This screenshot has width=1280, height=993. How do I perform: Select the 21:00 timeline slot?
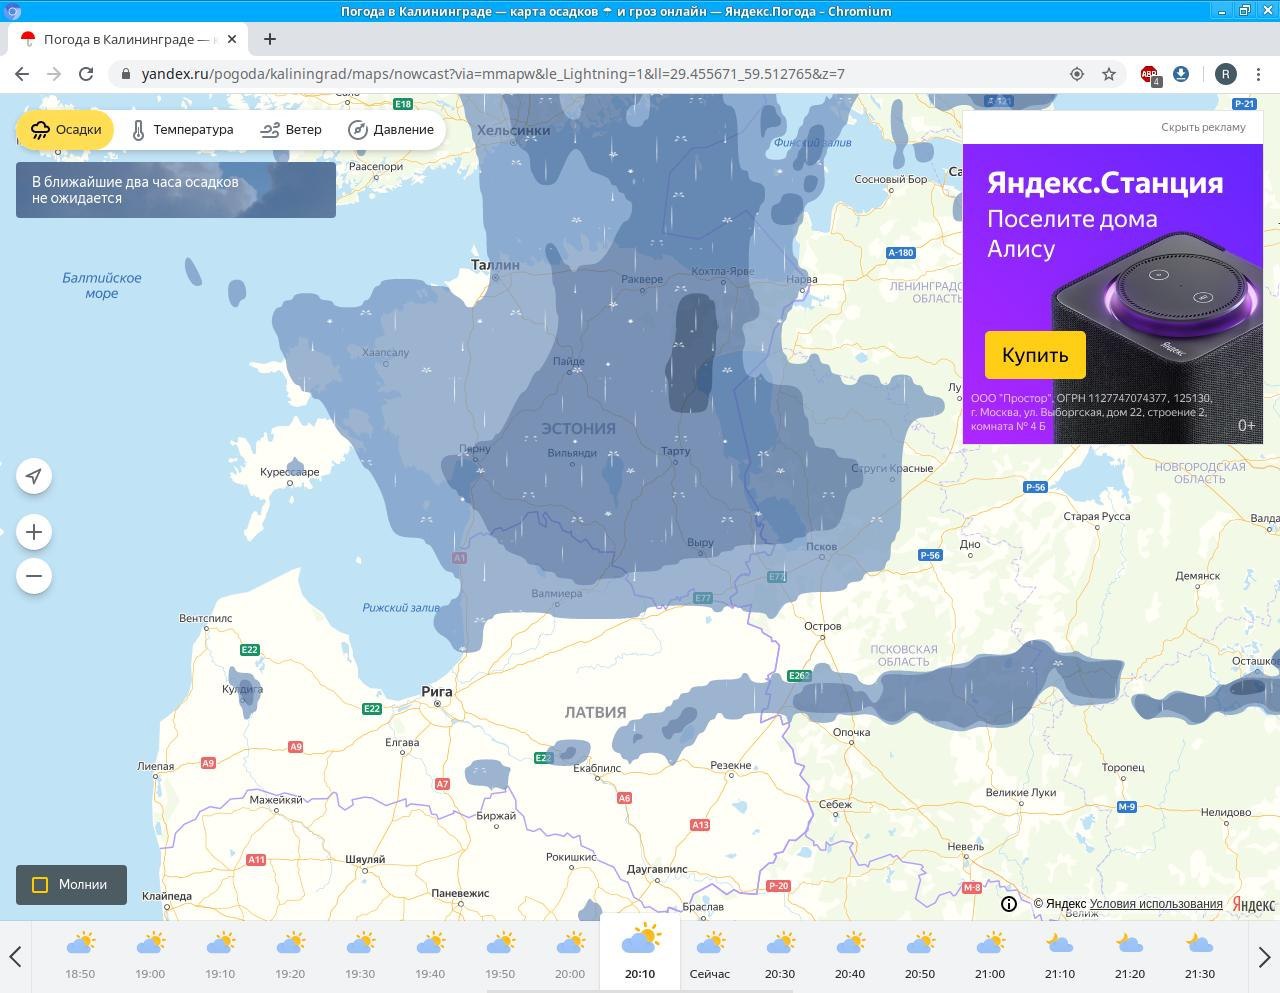(990, 957)
